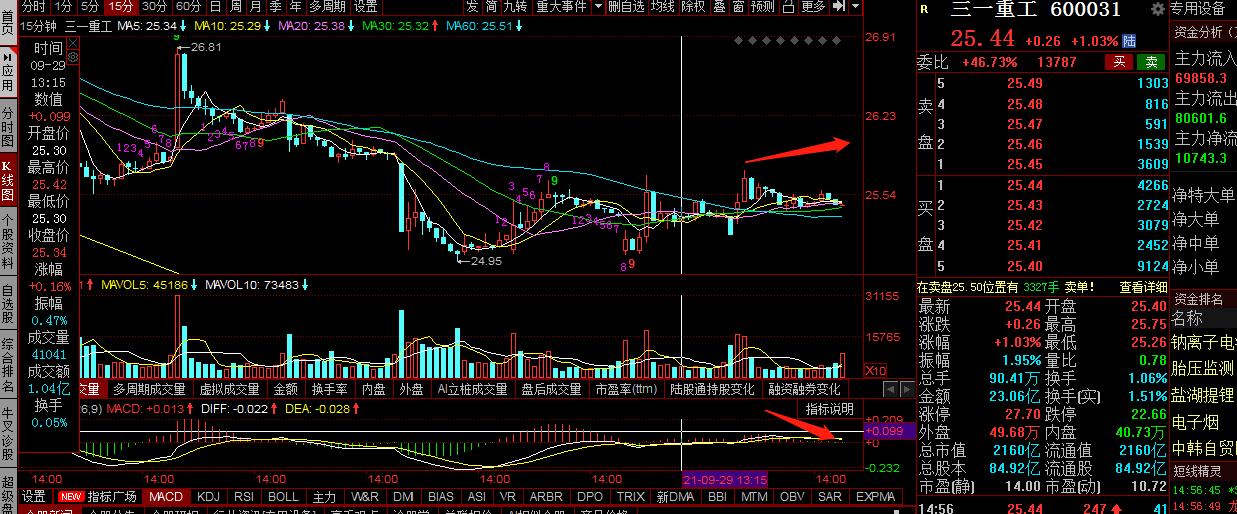1237x514 pixels.
Task: Open chart 设置 in top toolbar
Action: [x=365, y=7]
